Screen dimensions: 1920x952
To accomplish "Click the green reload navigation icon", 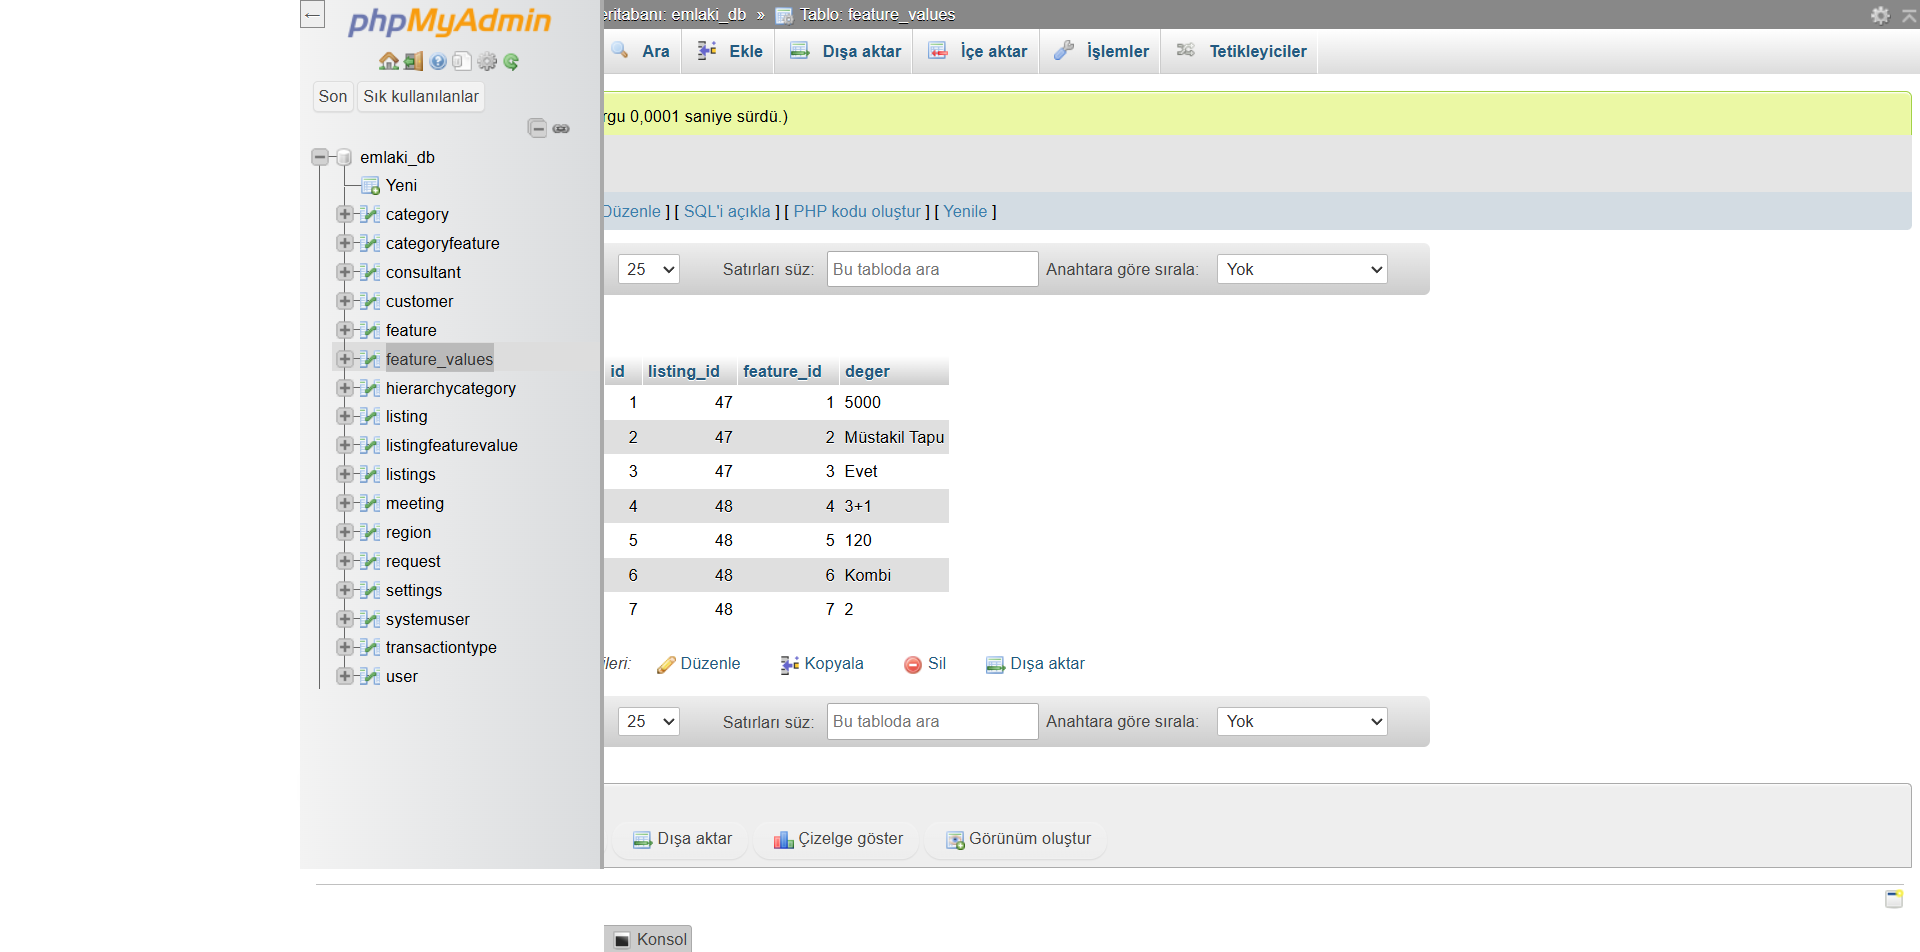I will point(512,62).
